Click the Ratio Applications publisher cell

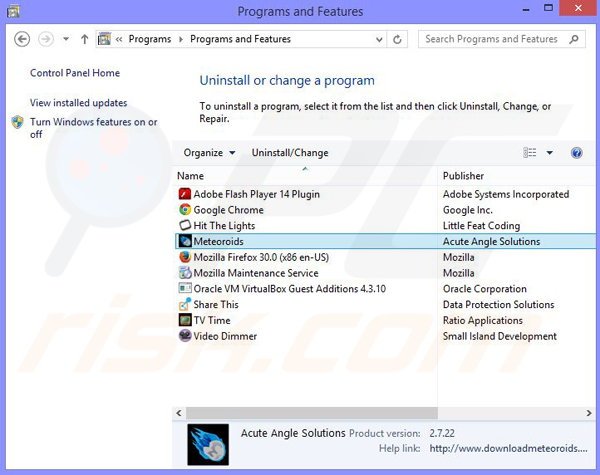(483, 320)
